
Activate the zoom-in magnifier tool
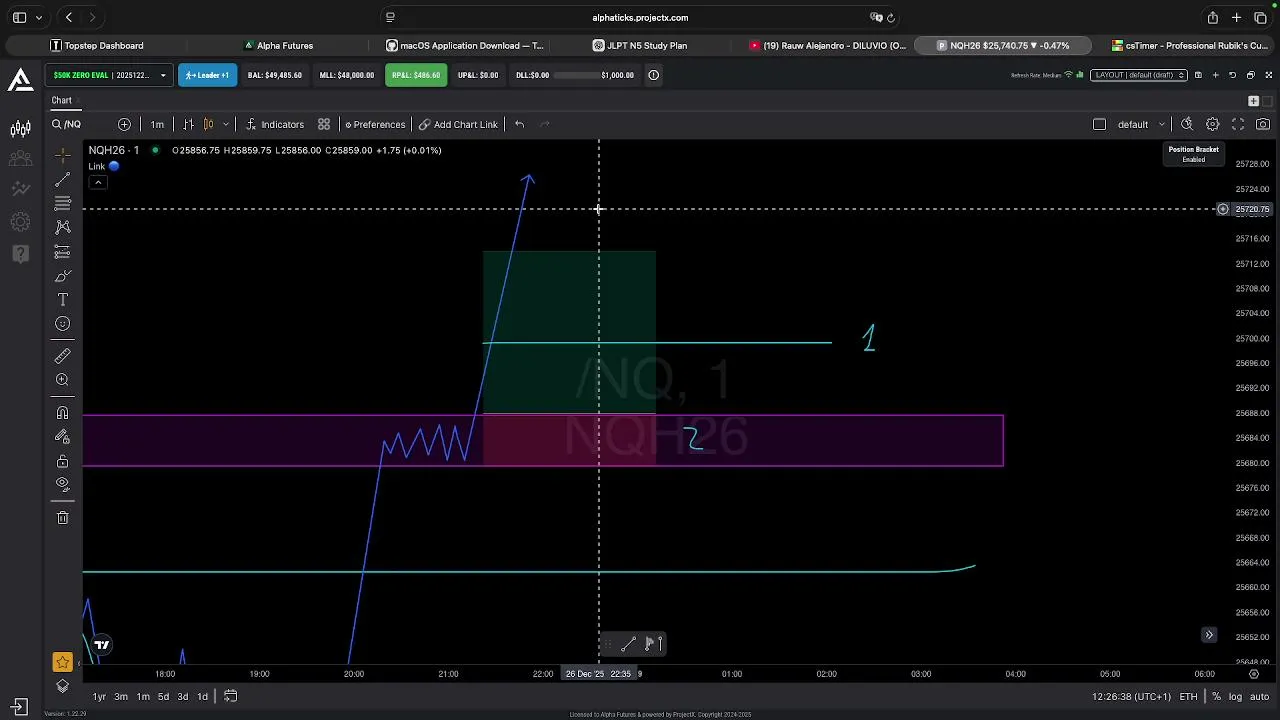point(62,380)
